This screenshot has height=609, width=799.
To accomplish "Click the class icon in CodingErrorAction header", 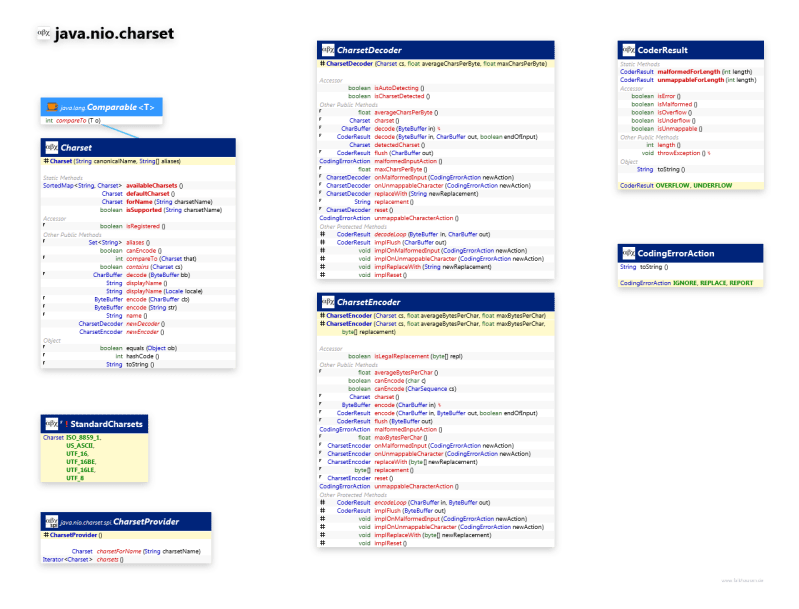I will pos(629,253).
